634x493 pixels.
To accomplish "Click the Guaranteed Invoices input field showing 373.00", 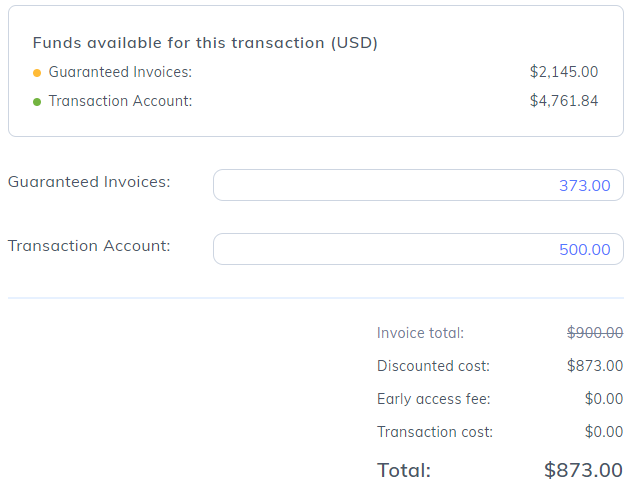I will point(418,185).
